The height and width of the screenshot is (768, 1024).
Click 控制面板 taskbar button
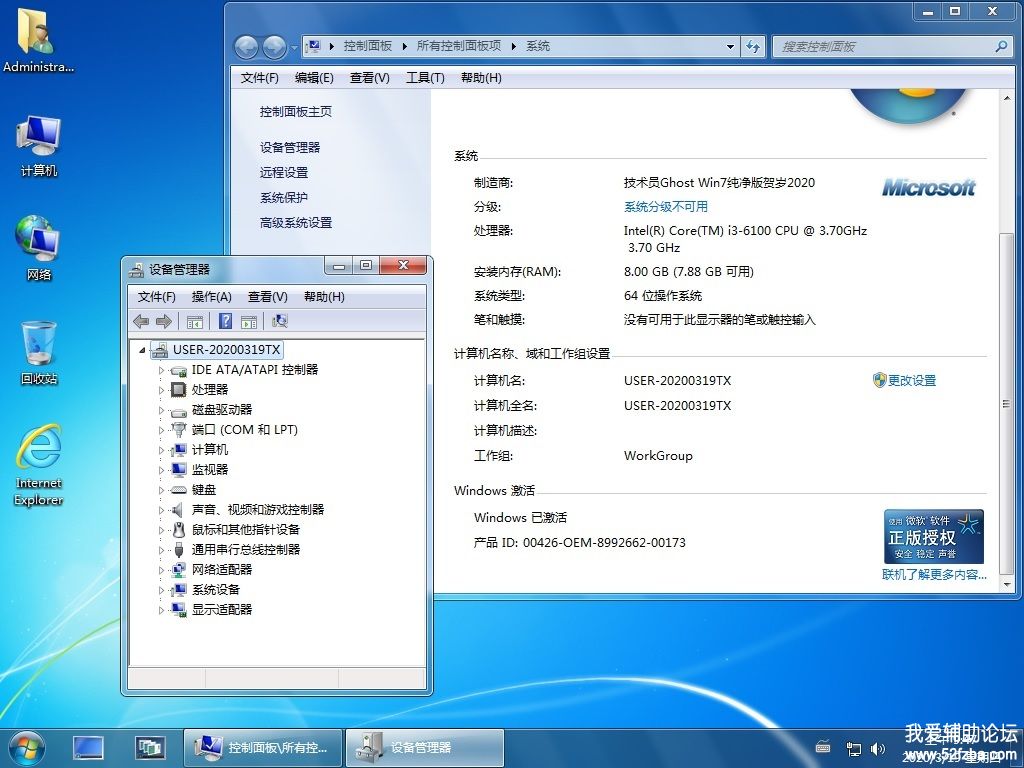[x=264, y=748]
